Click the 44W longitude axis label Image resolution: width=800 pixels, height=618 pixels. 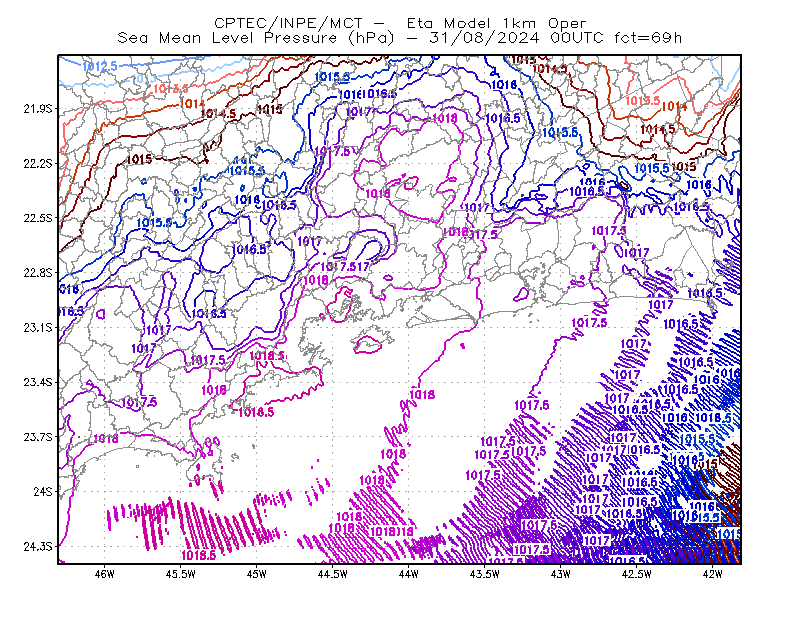point(408,574)
